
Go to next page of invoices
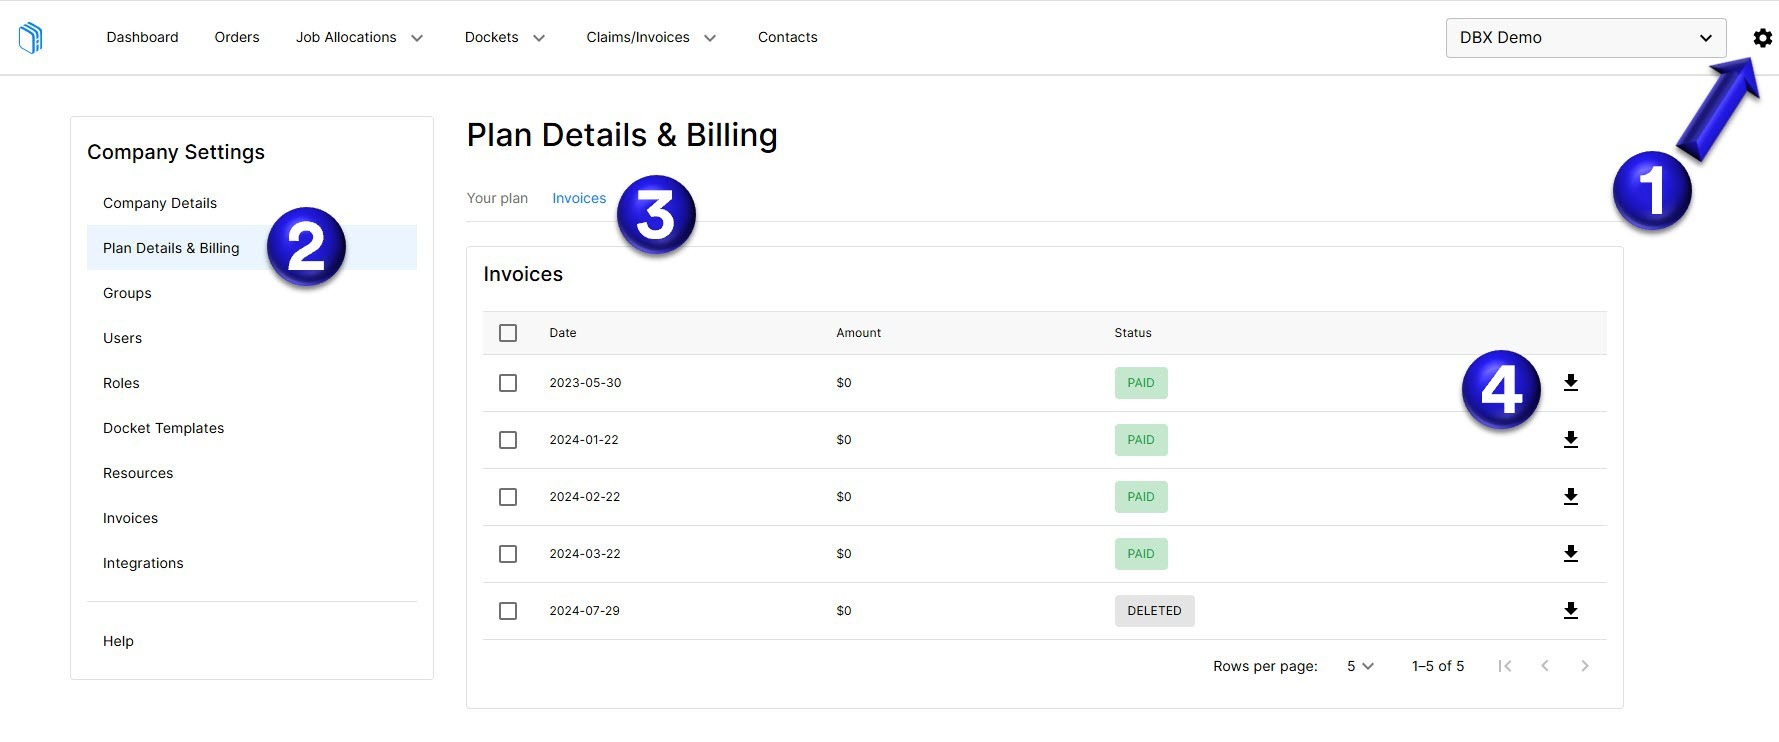tap(1584, 666)
